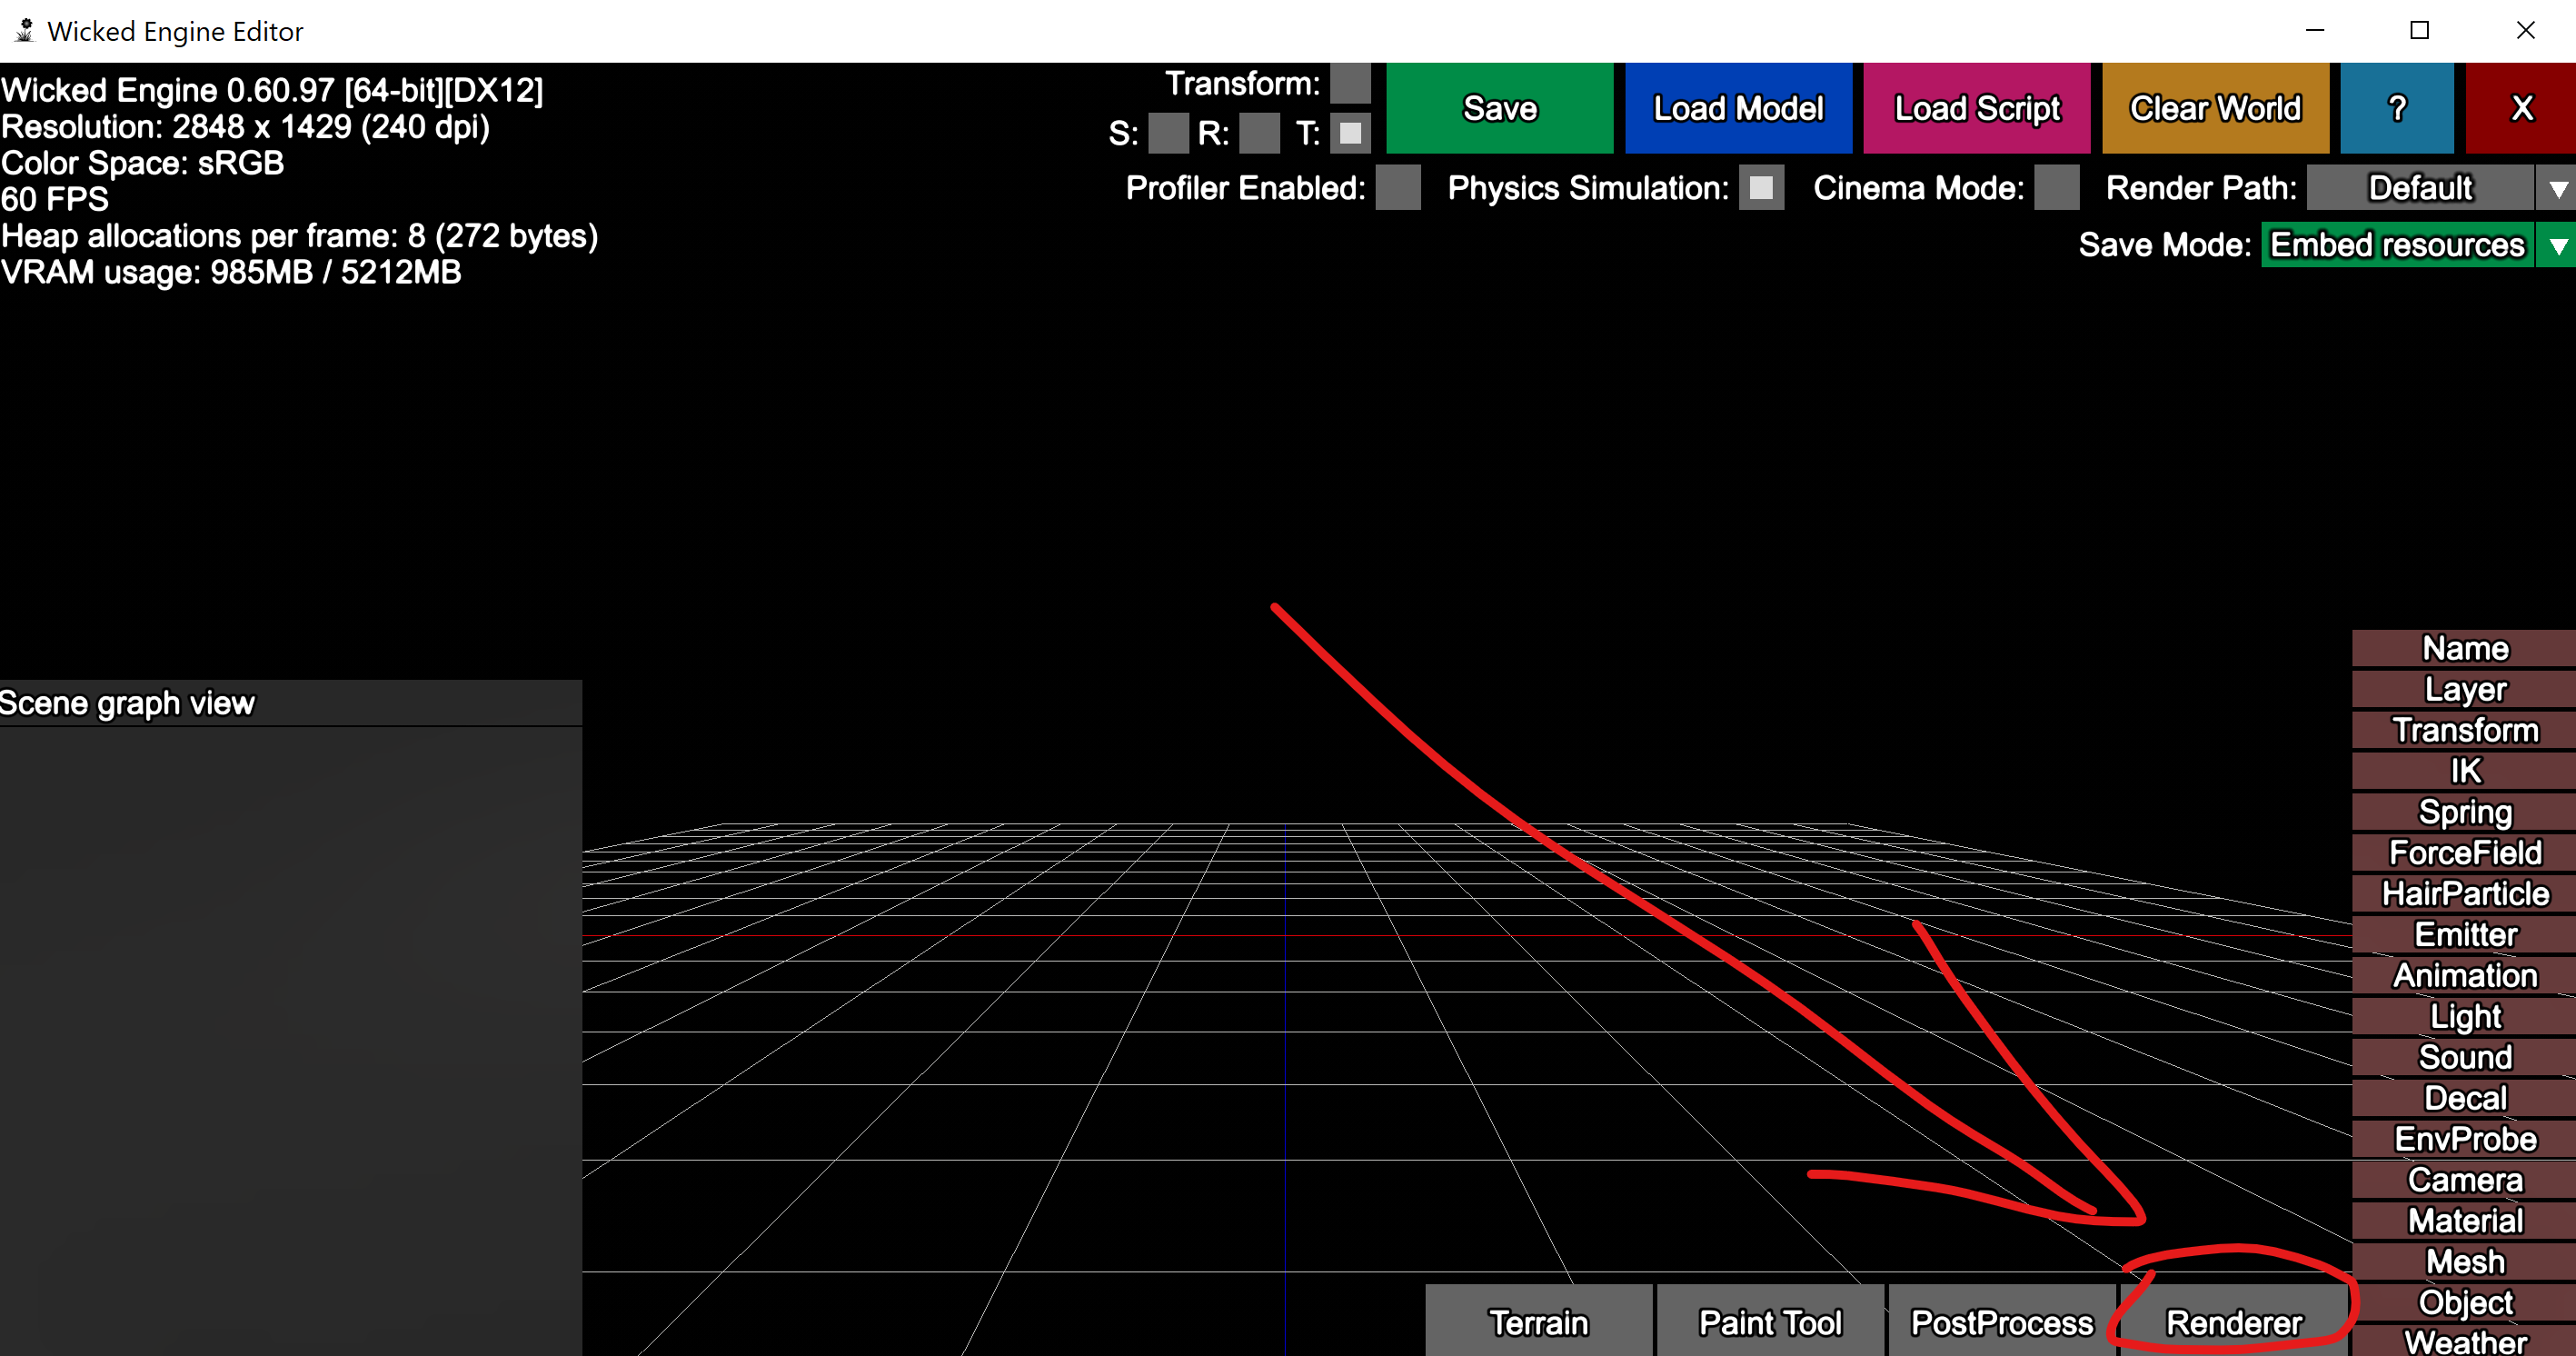Image resolution: width=2576 pixels, height=1356 pixels.
Task: Enable the Profiler
Action: (1398, 189)
